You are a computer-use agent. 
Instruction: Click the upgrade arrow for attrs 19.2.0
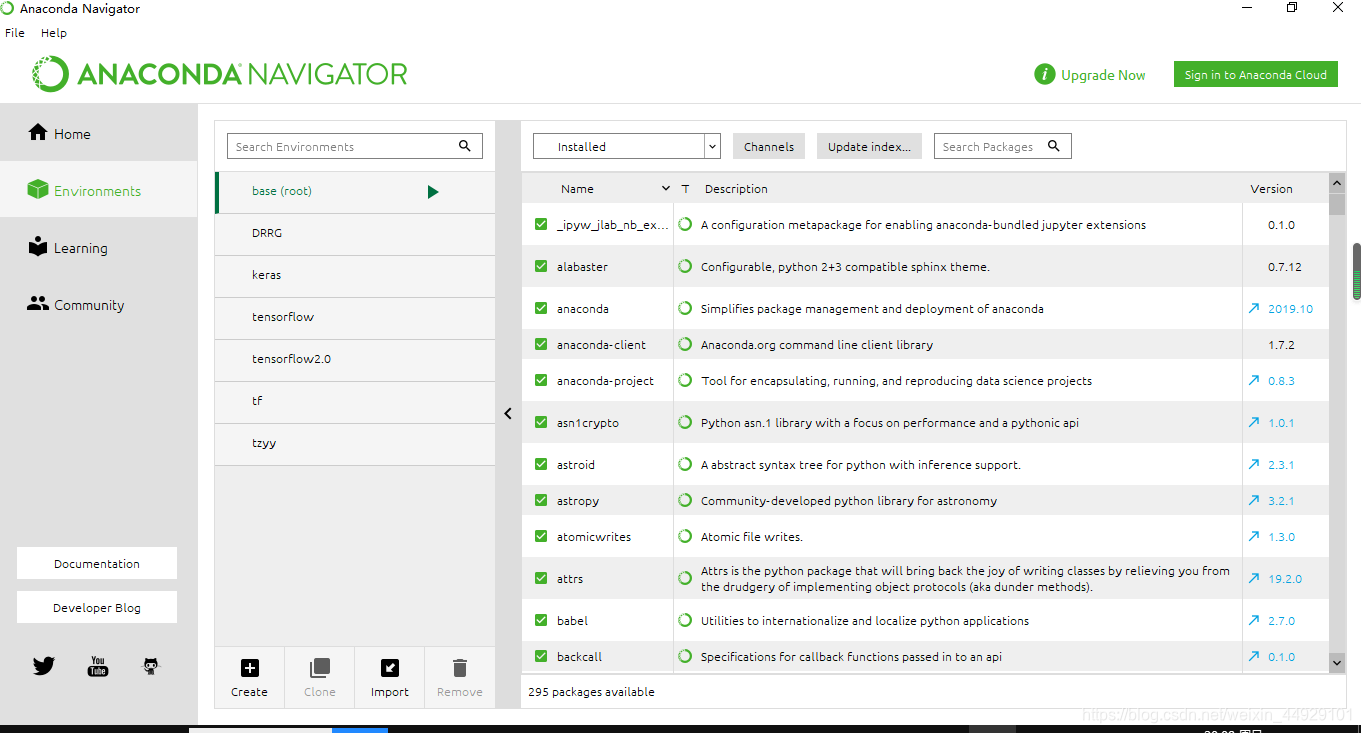point(1254,579)
